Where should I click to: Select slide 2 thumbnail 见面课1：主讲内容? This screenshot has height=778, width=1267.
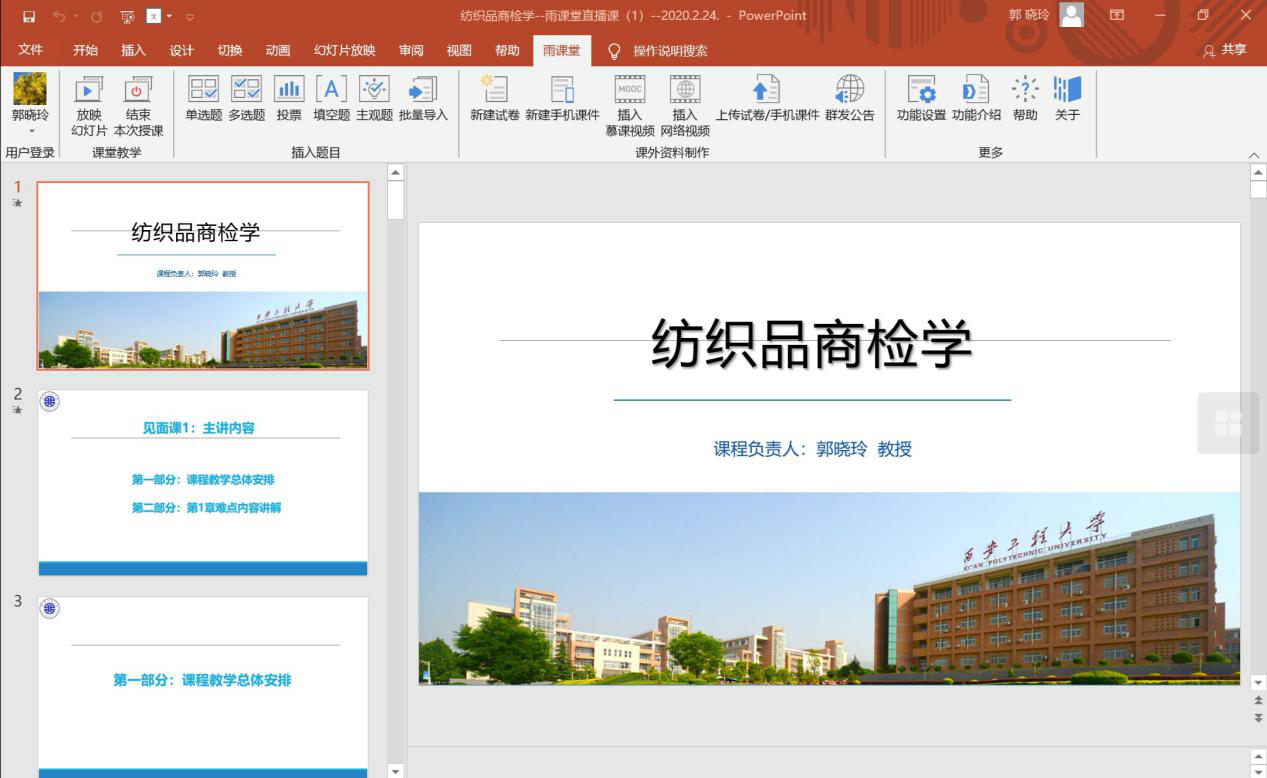pos(203,482)
